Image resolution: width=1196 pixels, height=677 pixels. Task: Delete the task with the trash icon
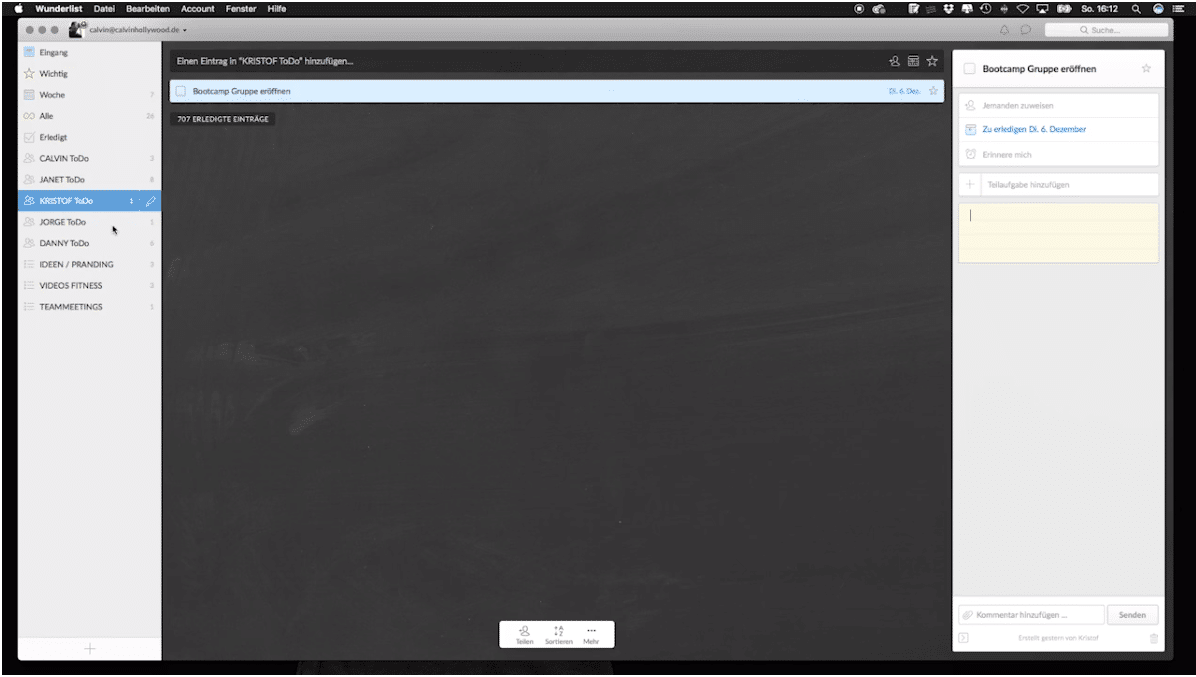click(x=1153, y=638)
